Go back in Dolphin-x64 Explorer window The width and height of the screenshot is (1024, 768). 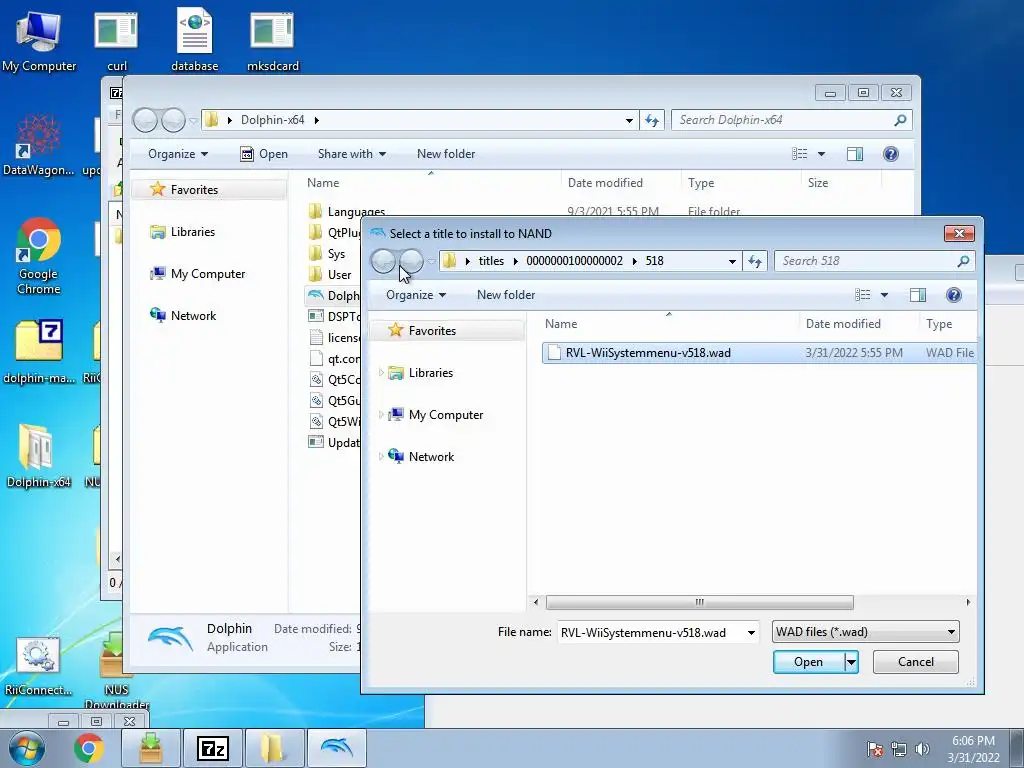coord(145,120)
